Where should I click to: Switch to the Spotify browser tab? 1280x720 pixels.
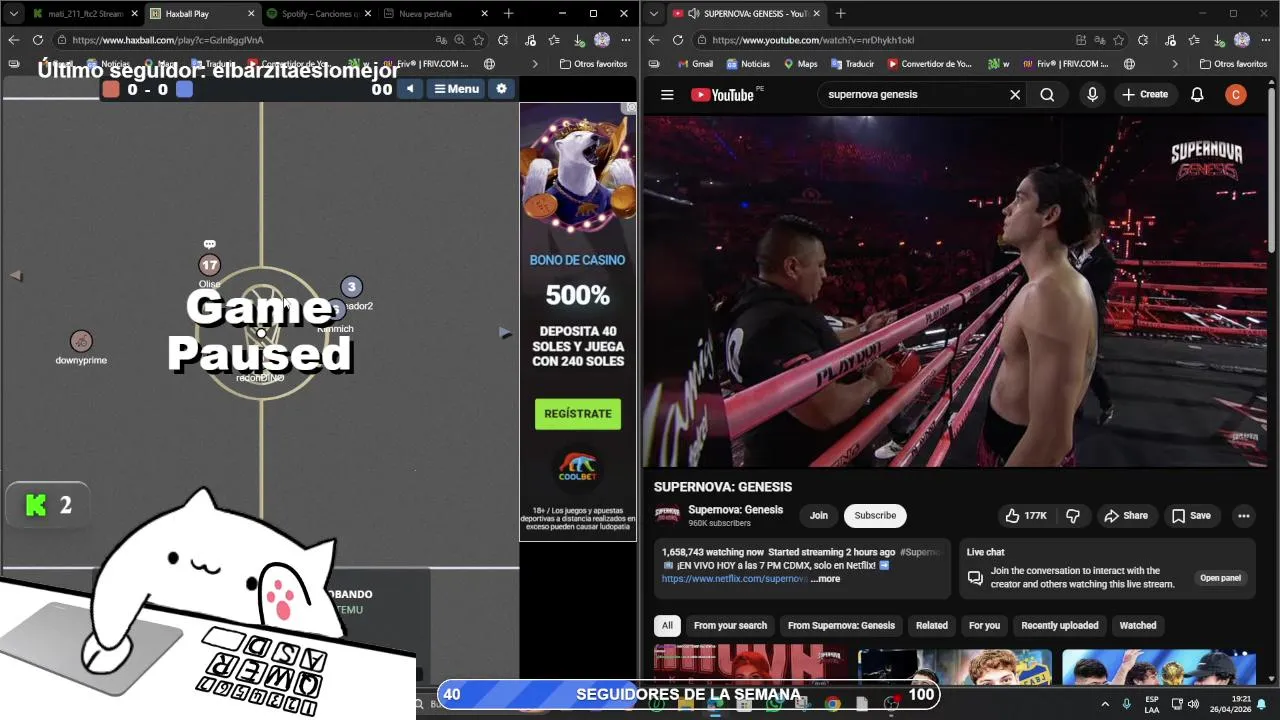(x=318, y=14)
